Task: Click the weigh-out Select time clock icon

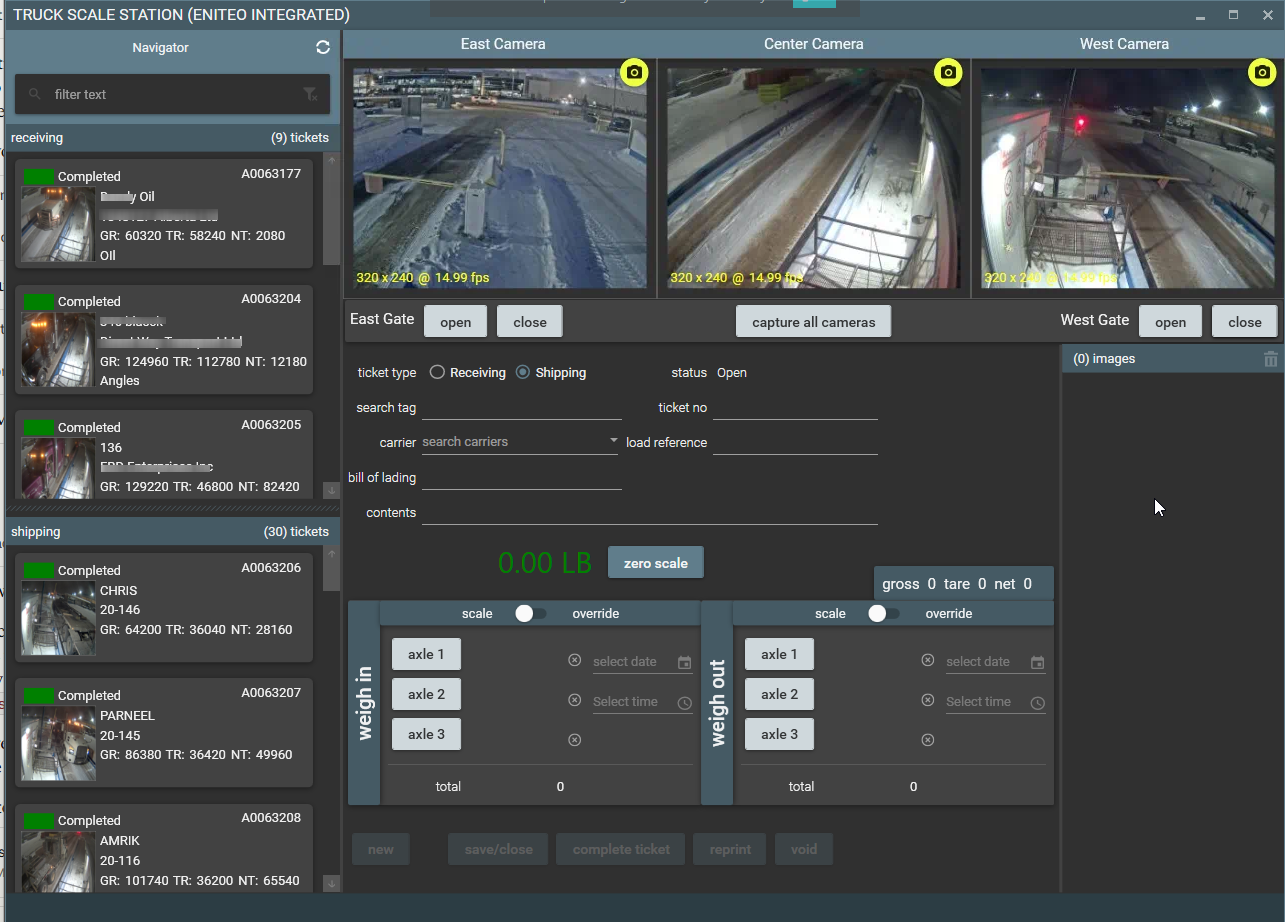Action: 1038,702
